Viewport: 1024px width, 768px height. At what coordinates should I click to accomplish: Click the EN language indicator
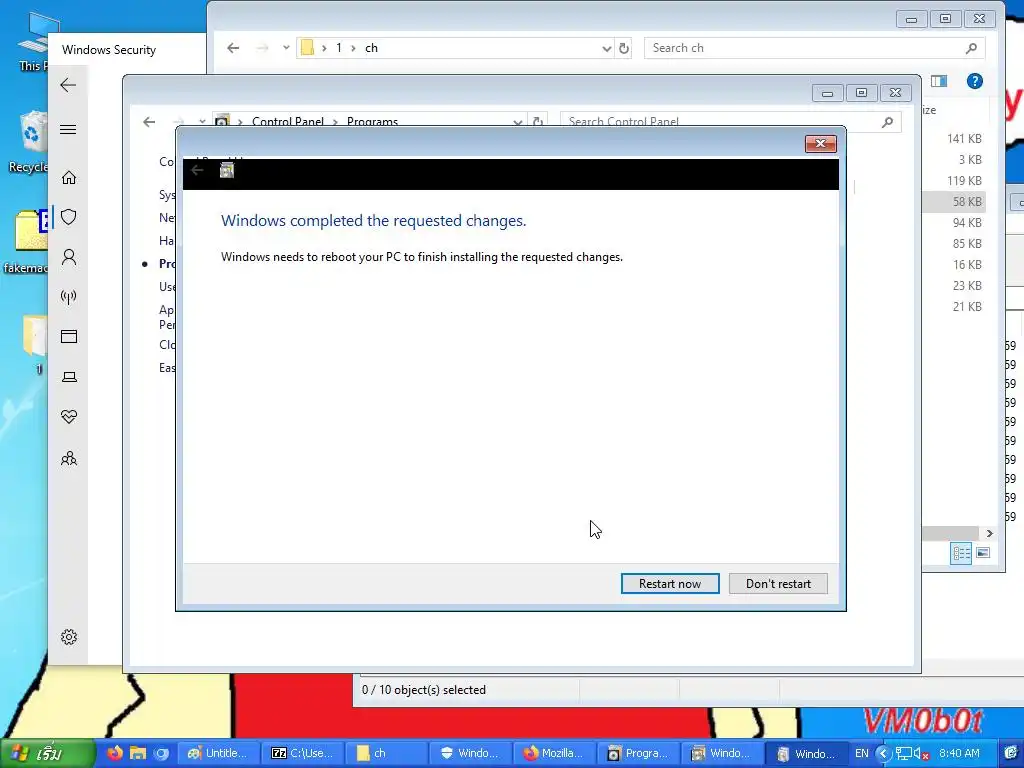[x=861, y=753]
